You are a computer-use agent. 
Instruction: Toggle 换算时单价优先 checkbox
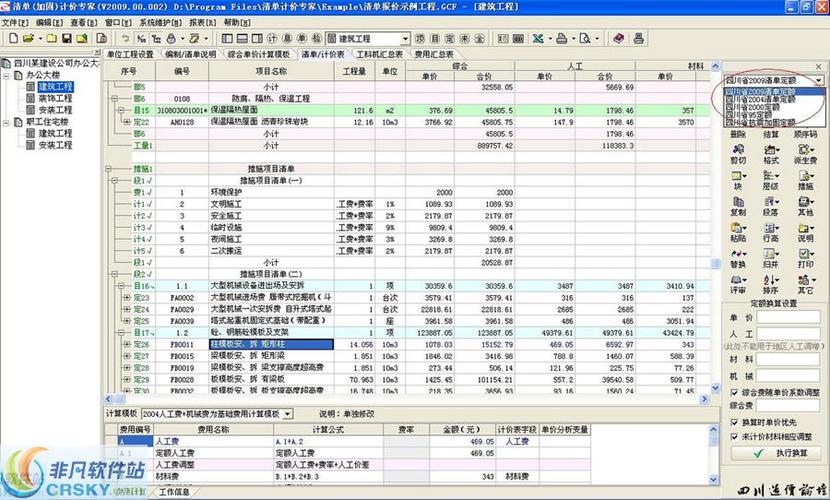coord(734,422)
